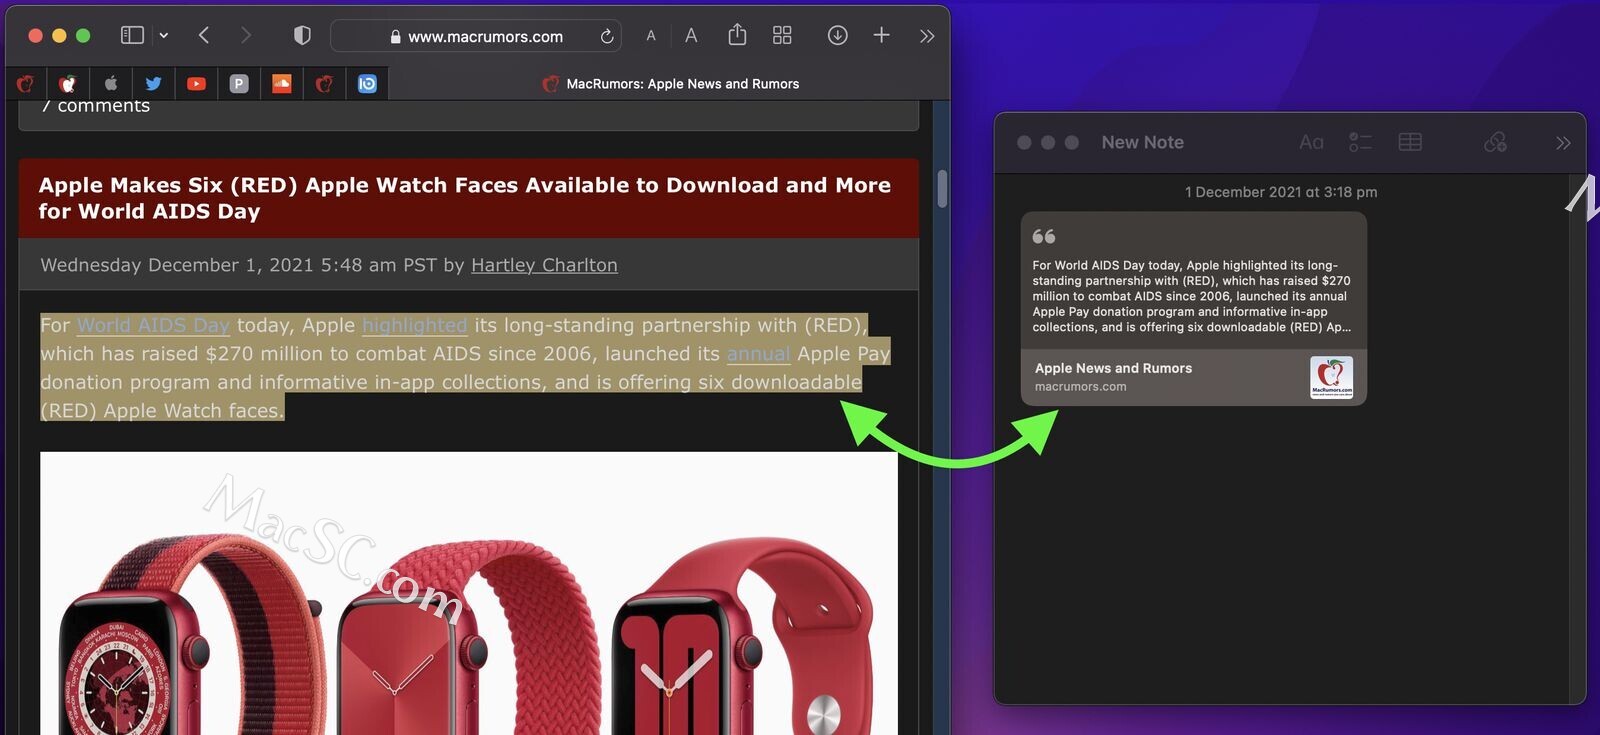Follow the World AIDS Day link
The image size is (1600, 735).
coord(153,325)
